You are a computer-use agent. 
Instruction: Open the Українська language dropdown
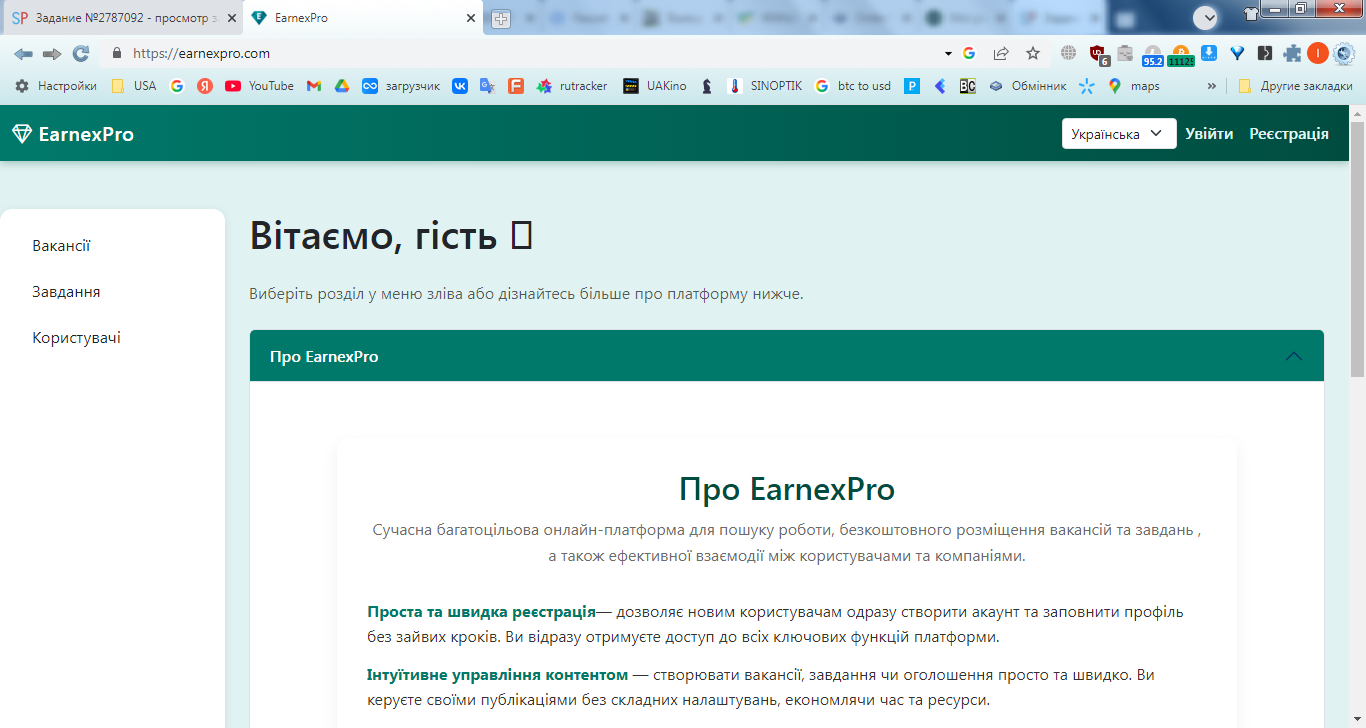click(1119, 134)
